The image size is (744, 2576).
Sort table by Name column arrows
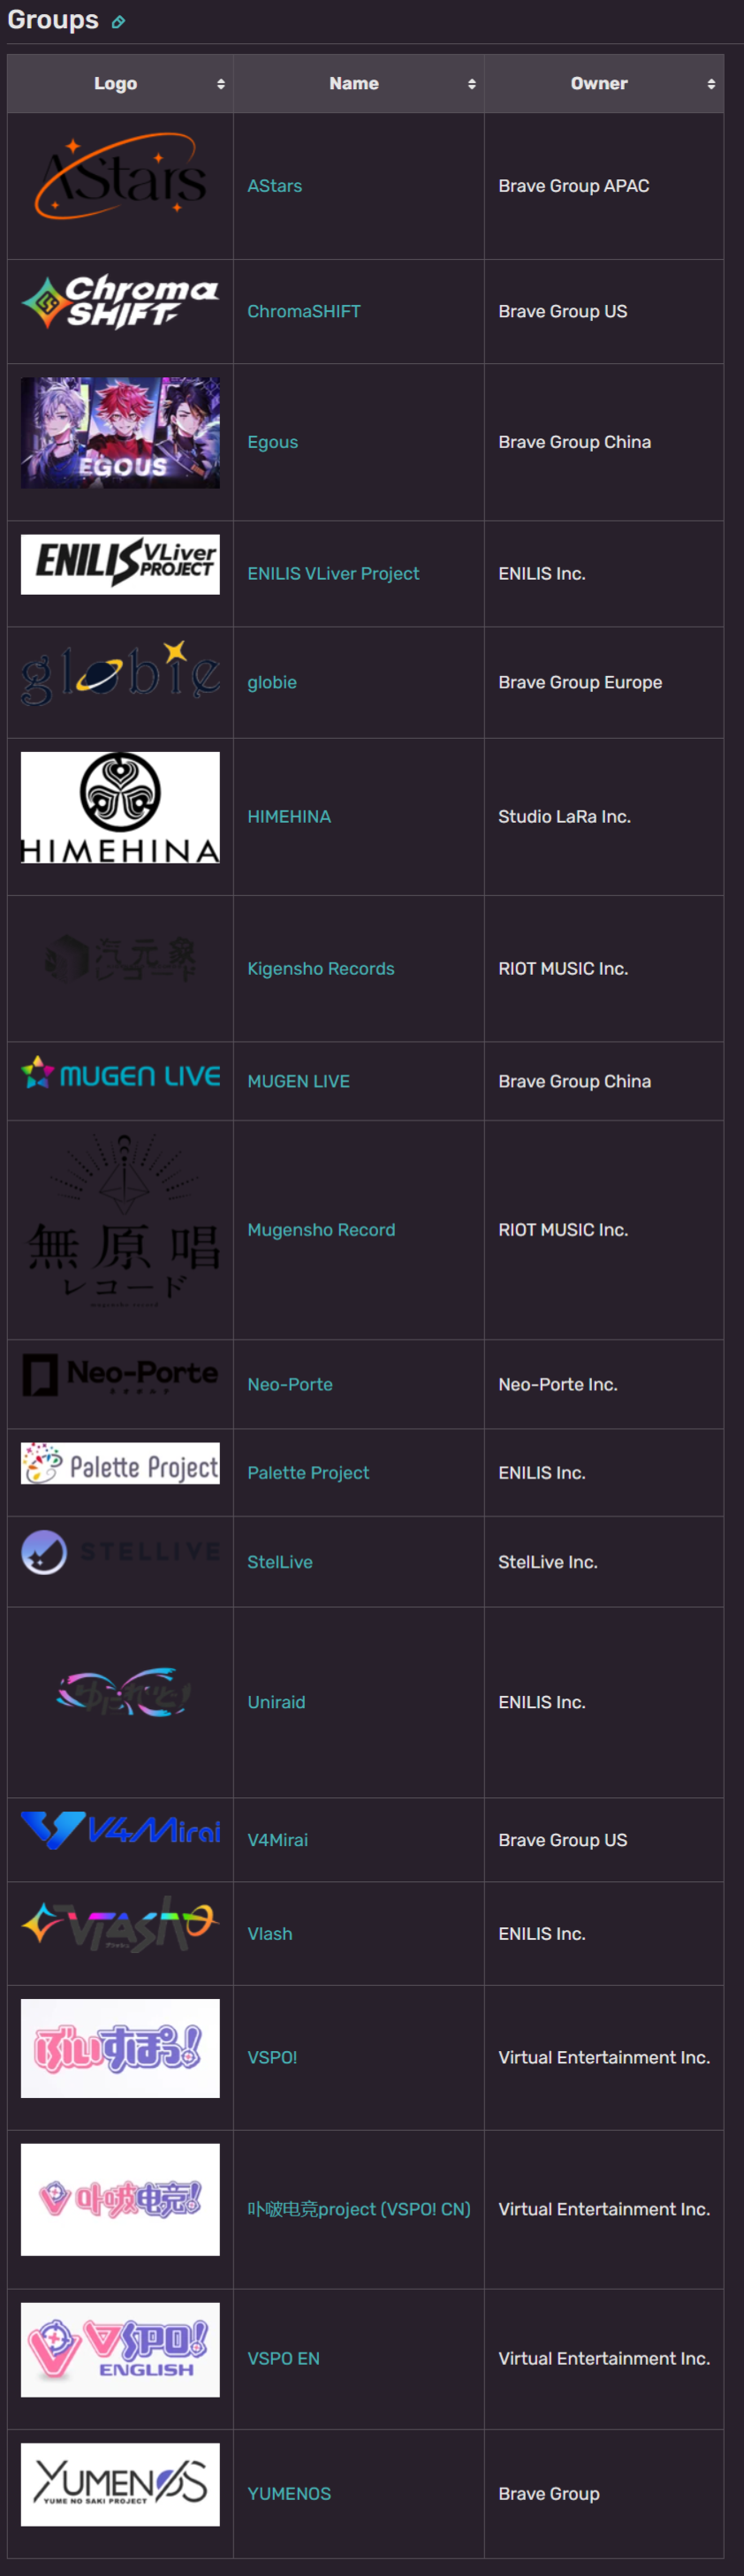[x=472, y=84]
